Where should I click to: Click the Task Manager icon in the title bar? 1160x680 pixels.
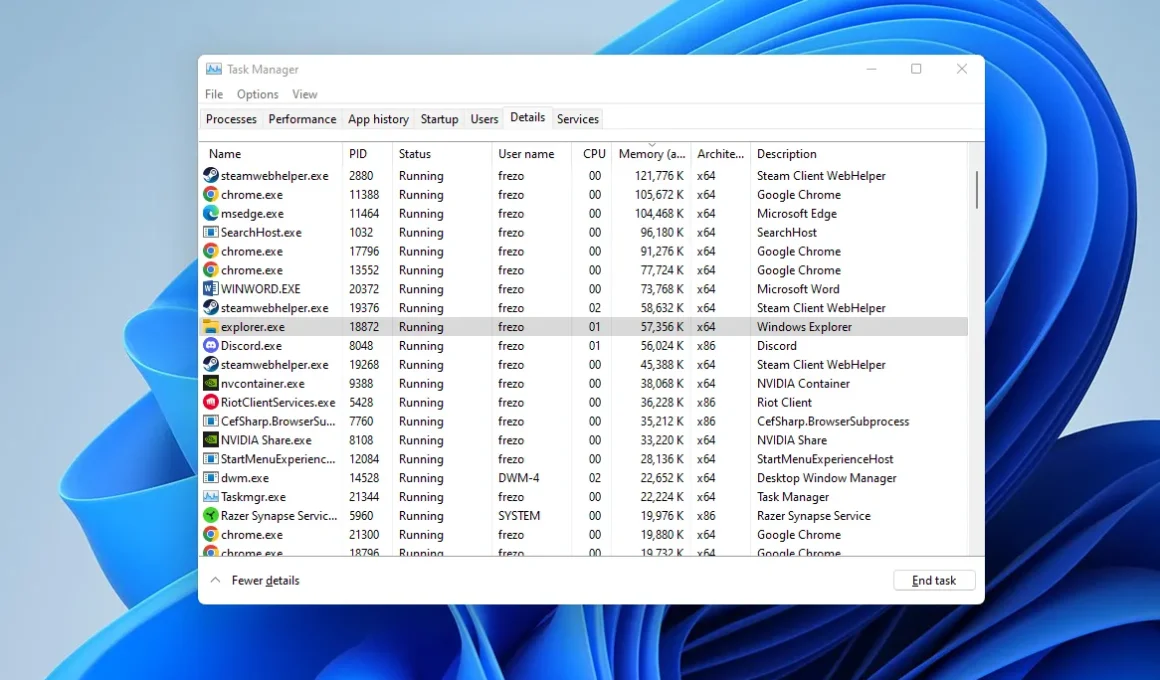pyautogui.click(x=214, y=69)
